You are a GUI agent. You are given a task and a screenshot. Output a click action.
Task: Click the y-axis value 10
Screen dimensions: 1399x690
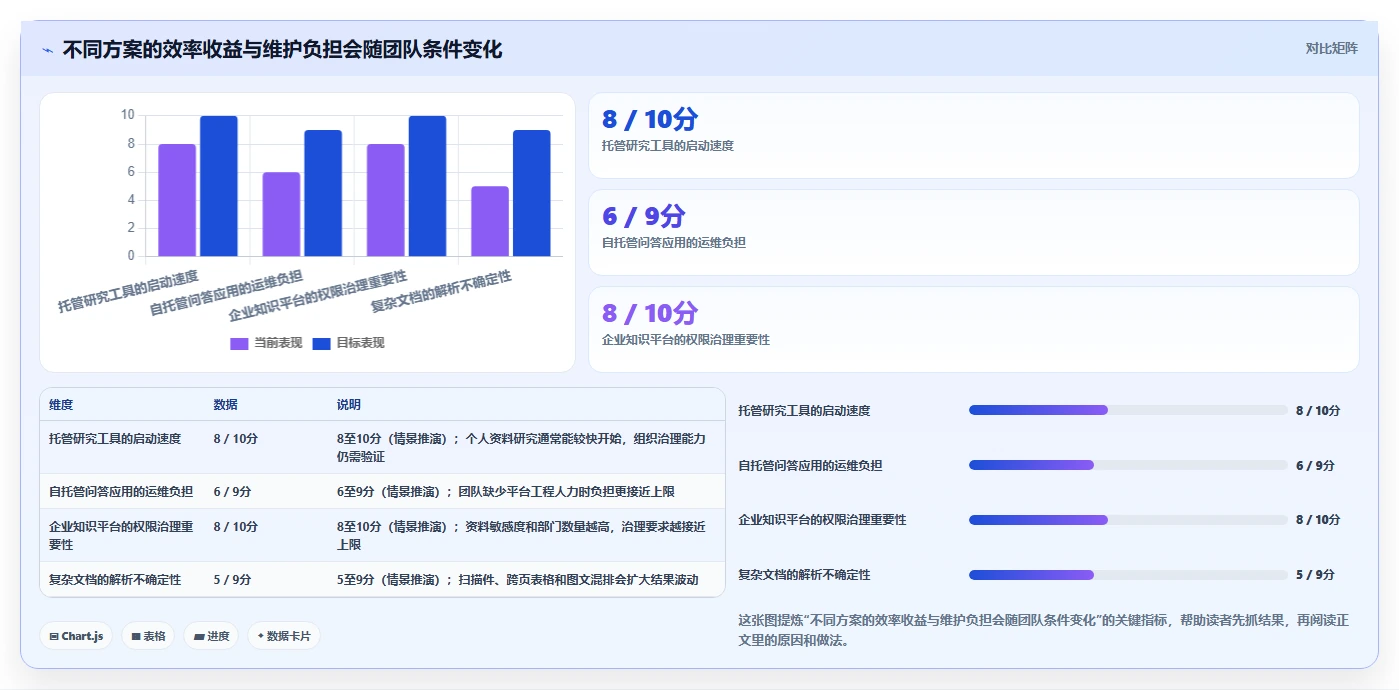(x=127, y=115)
